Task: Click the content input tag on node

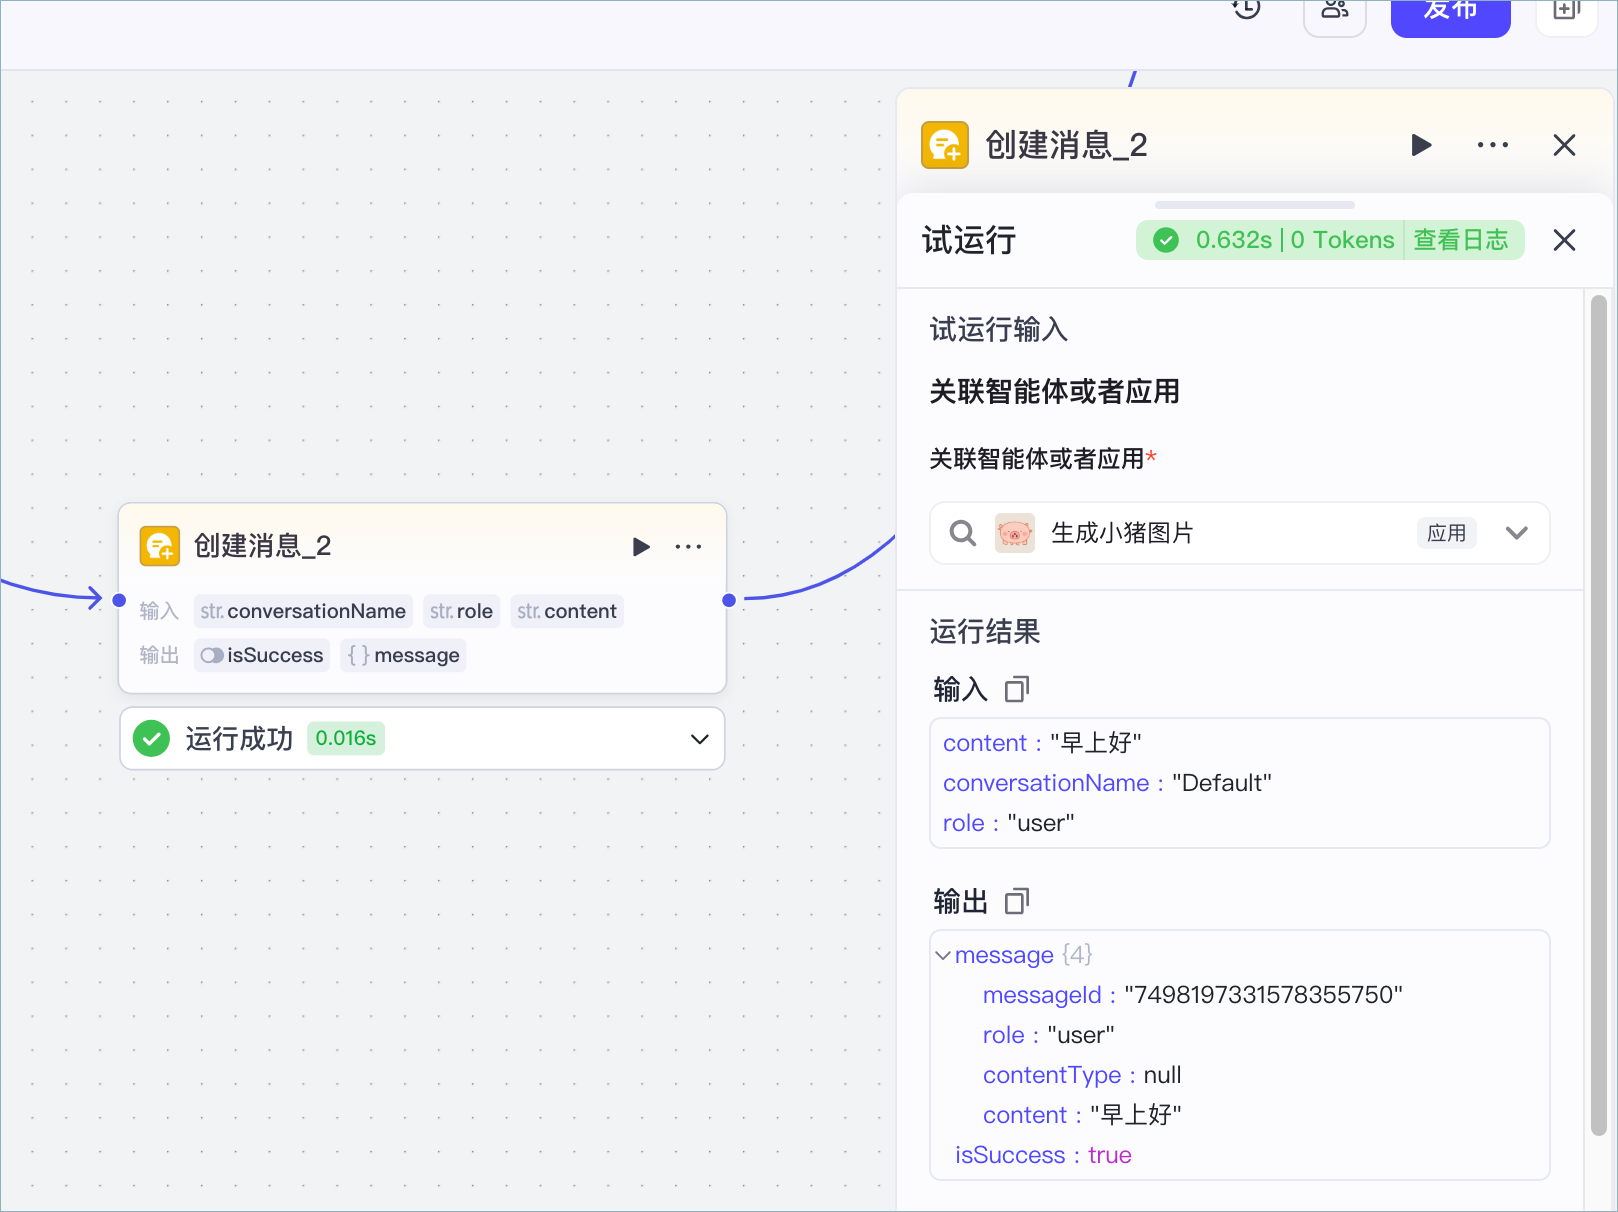Action: click(567, 611)
